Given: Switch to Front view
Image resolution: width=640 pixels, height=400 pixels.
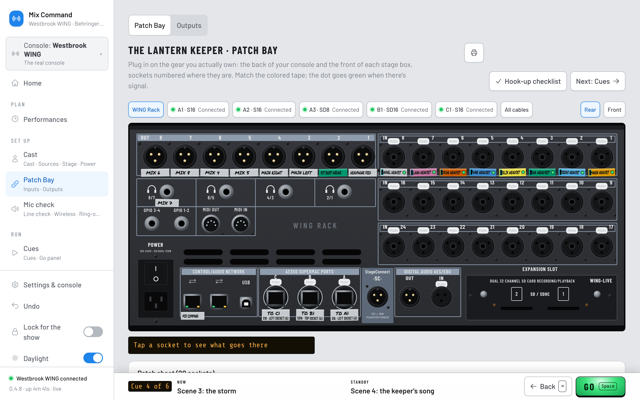Looking at the screenshot, I should [614, 109].
